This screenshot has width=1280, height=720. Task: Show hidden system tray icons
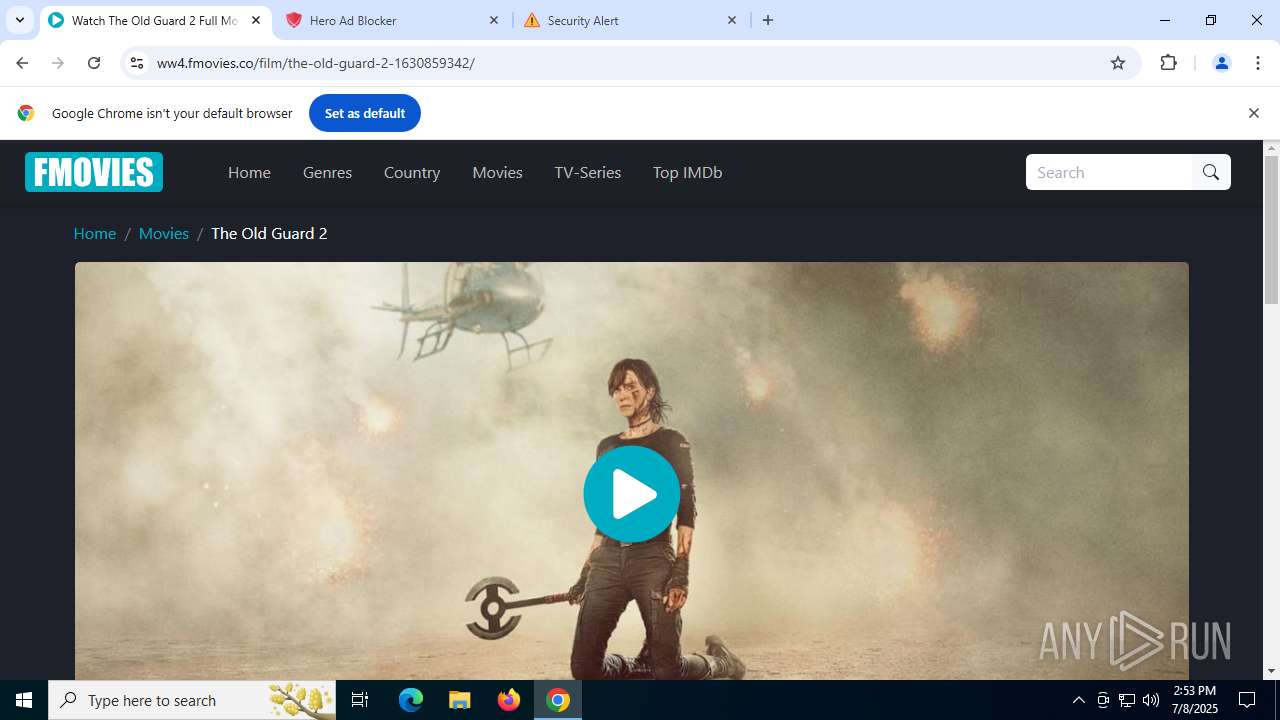pyautogui.click(x=1078, y=700)
